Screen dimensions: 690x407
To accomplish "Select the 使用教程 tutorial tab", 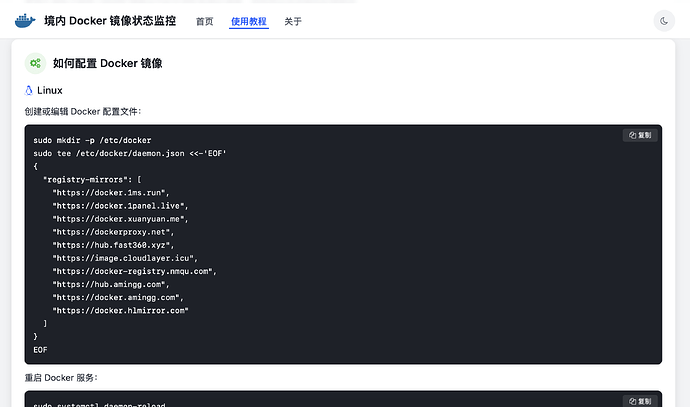I will coord(249,21).
